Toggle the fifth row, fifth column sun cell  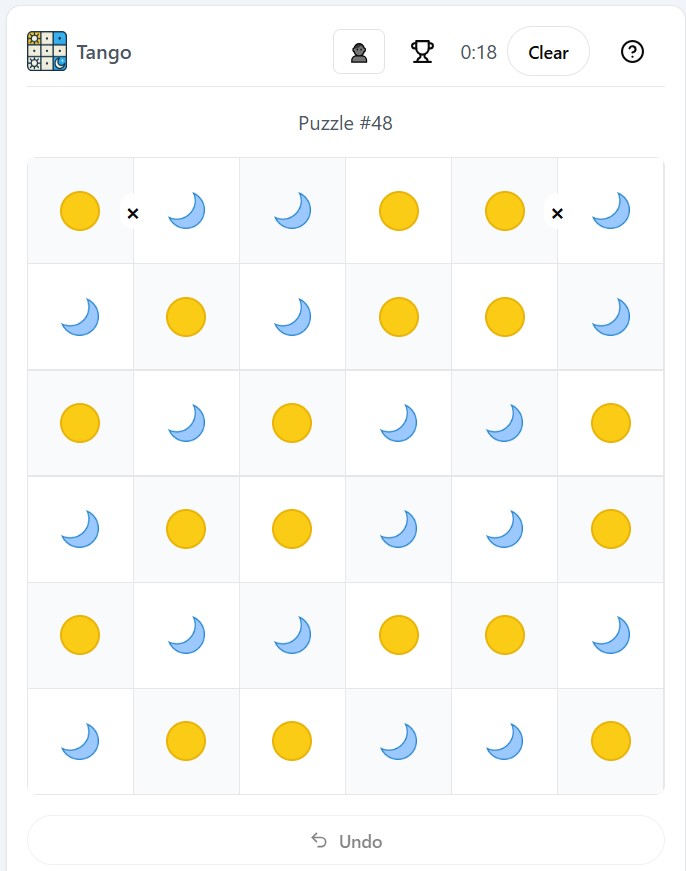(505, 635)
